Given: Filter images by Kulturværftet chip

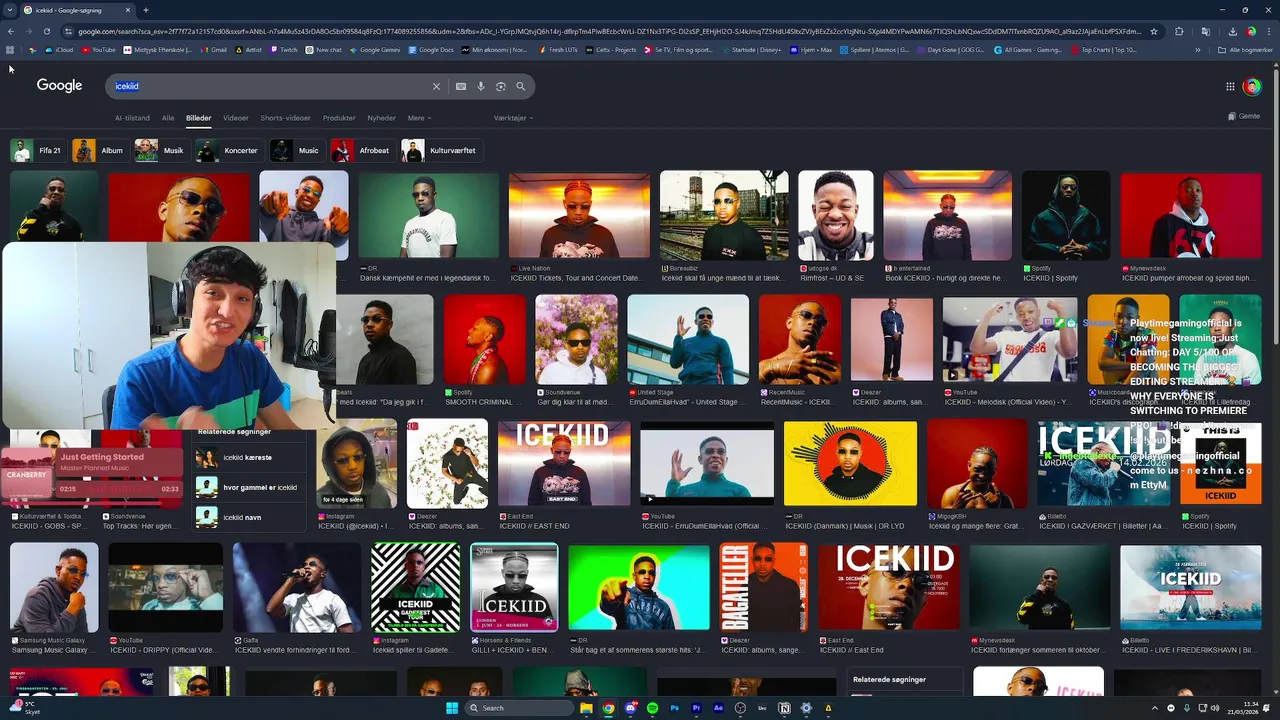Looking at the screenshot, I should [x=441, y=151].
